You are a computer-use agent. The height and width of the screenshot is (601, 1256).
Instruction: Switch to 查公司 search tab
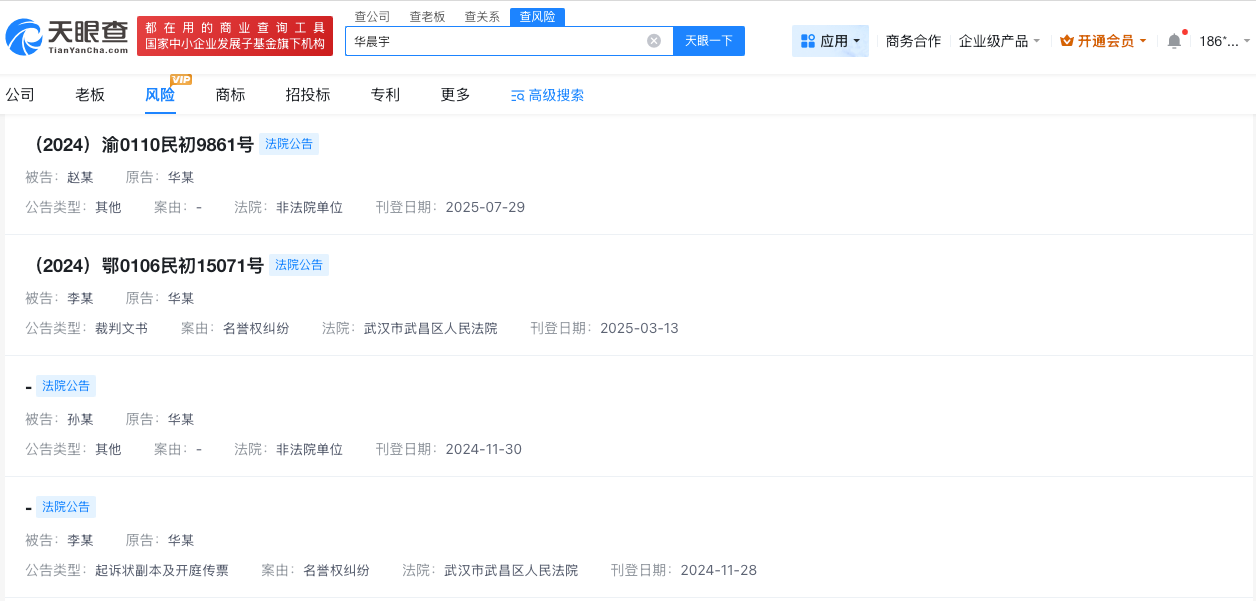(372, 17)
